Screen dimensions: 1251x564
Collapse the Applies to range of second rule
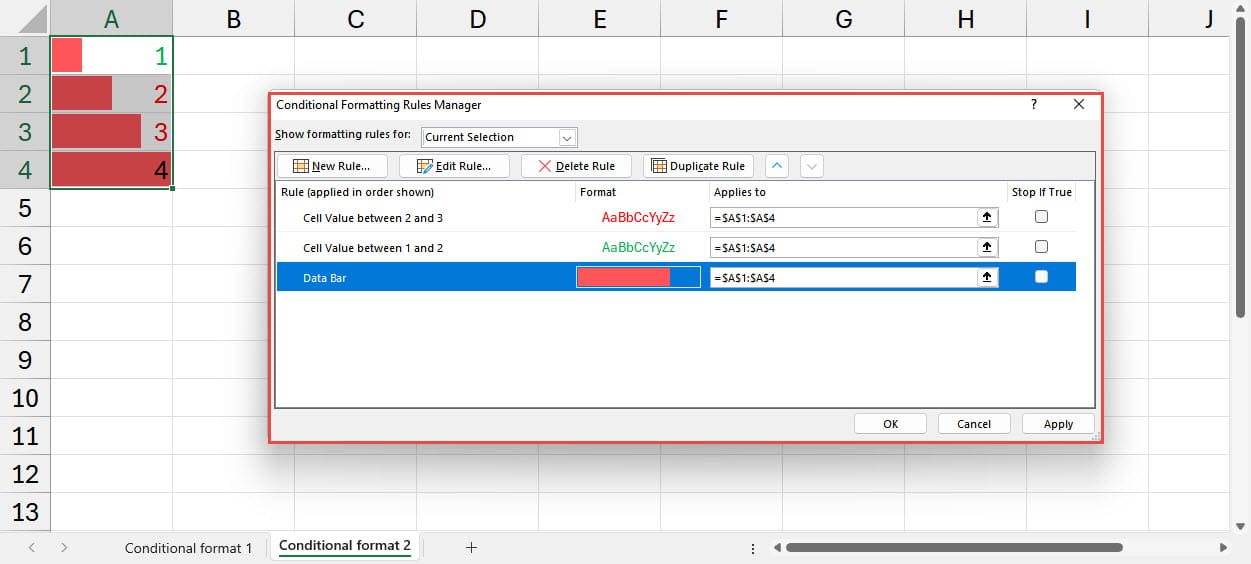(x=987, y=247)
